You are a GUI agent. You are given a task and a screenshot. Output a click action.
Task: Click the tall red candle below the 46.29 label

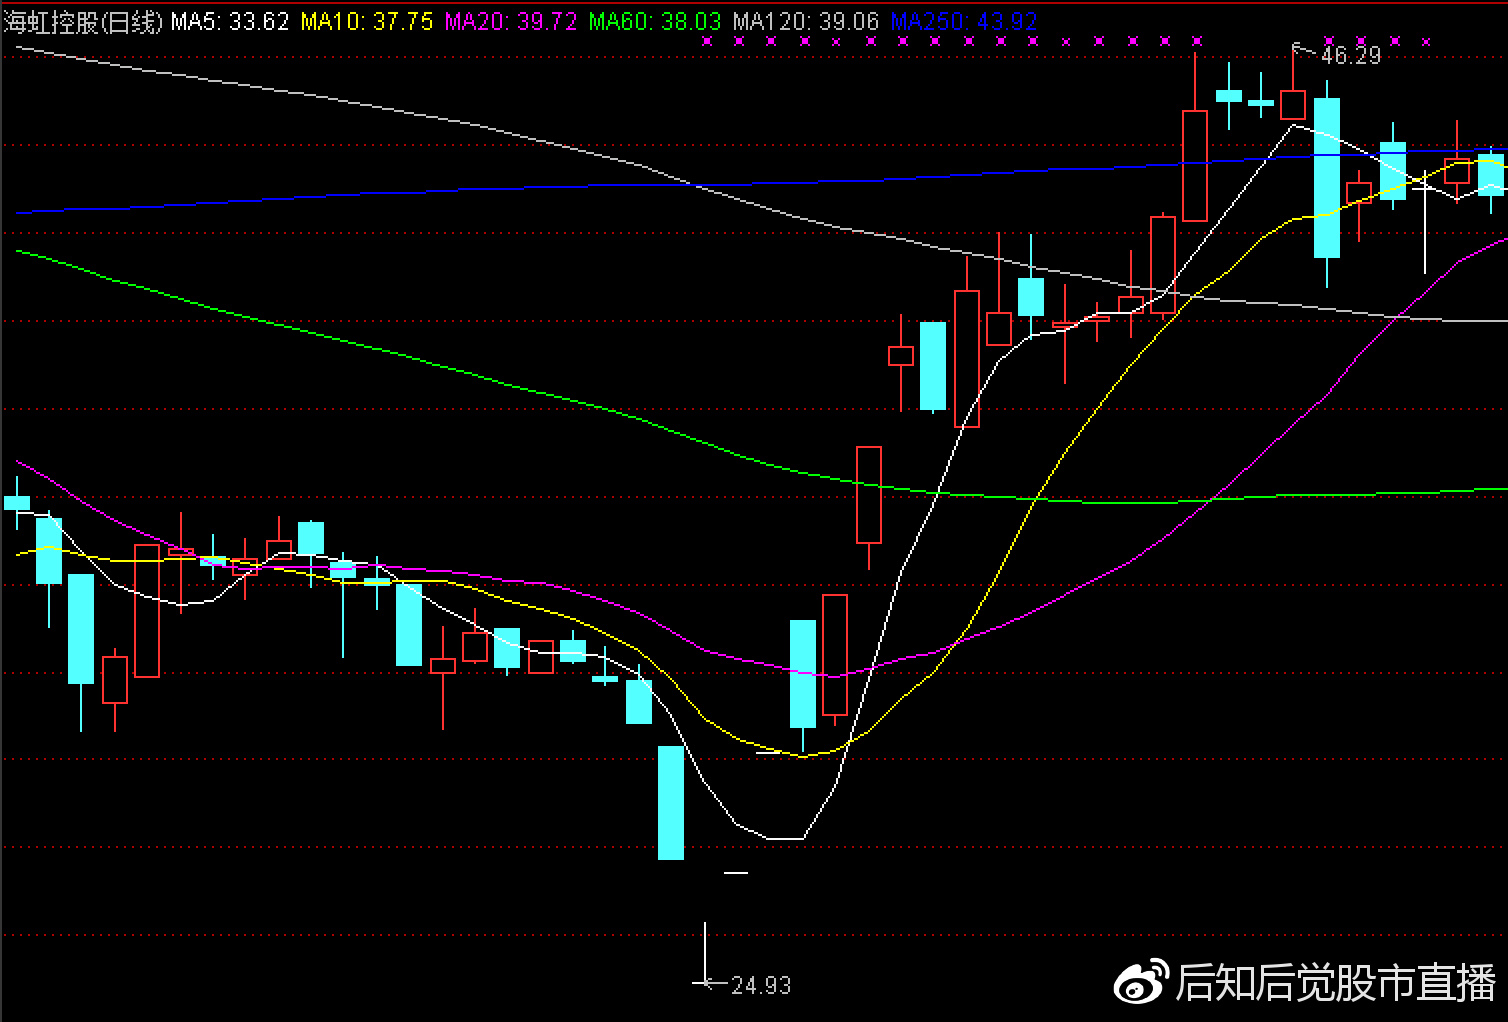pyautogui.click(x=1194, y=165)
